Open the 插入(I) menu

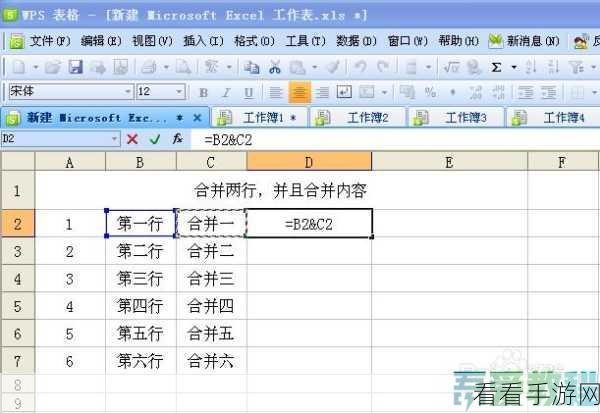[203, 41]
